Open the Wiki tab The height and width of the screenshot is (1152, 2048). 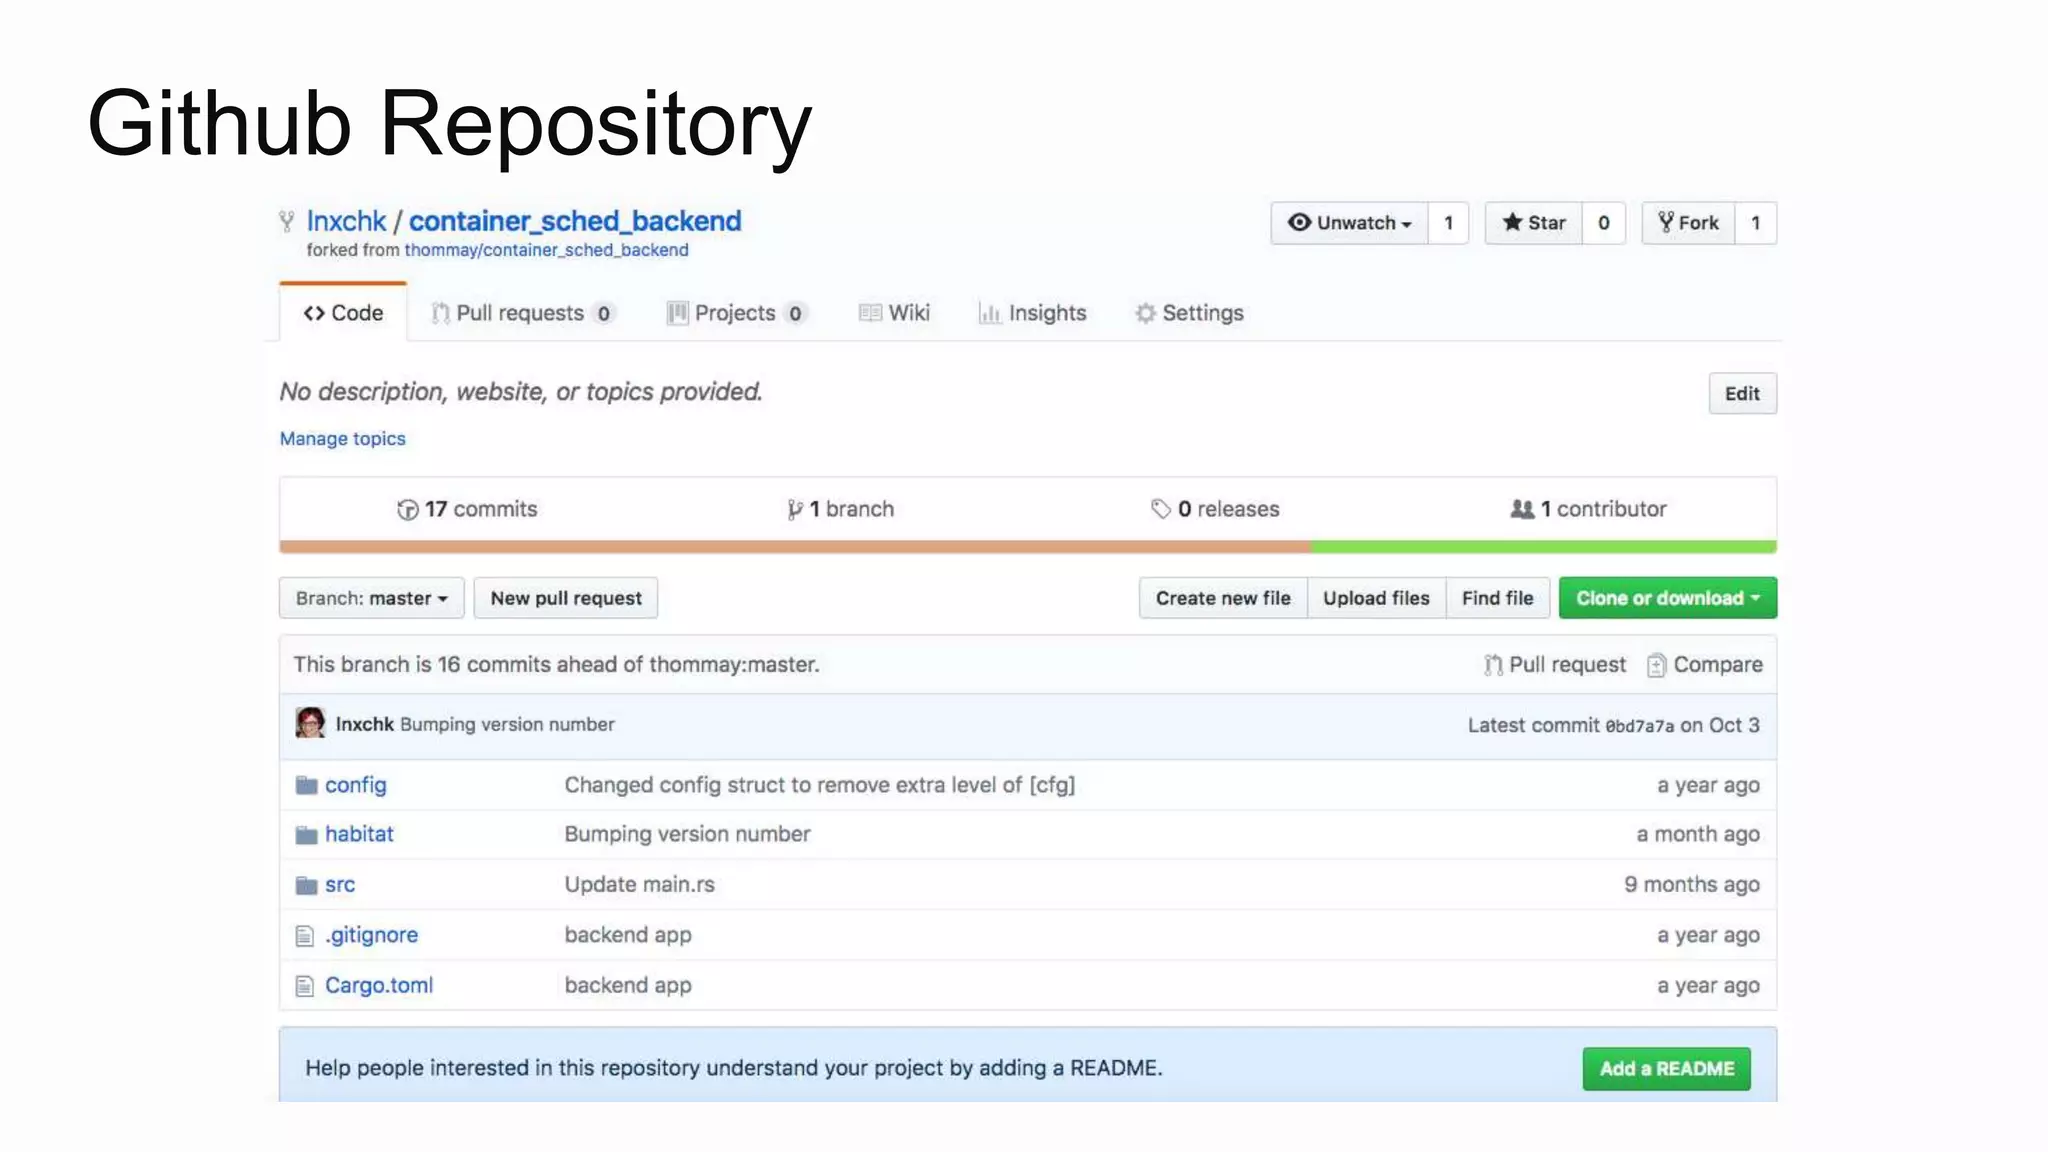894,313
